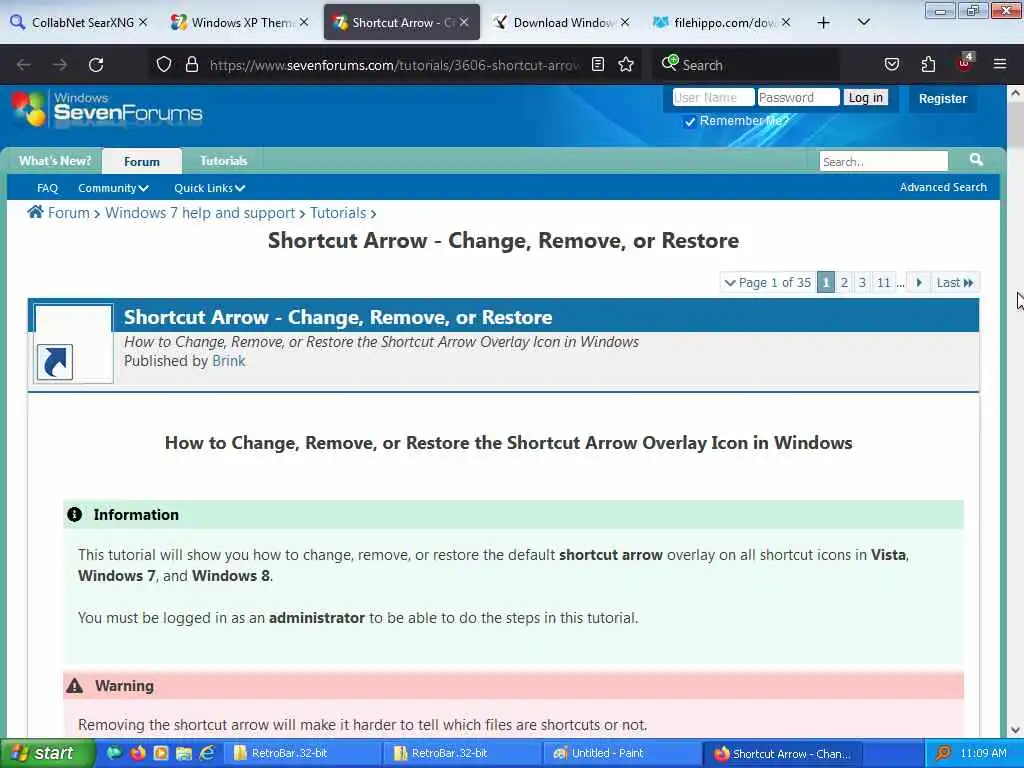Close the Download Windows tab

coord(625,22)
